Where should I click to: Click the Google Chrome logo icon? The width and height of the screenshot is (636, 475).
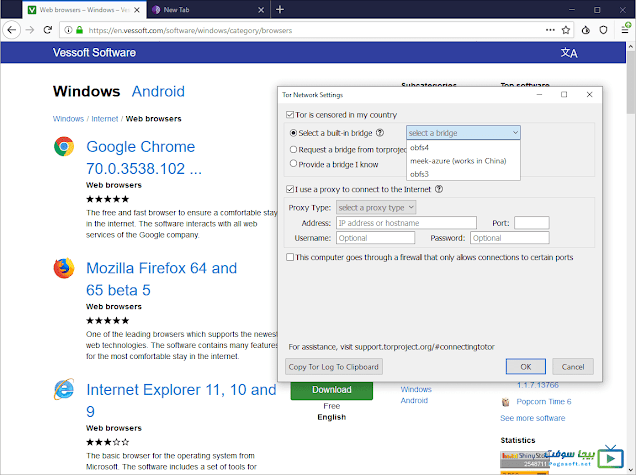click(x=64, y=146)
